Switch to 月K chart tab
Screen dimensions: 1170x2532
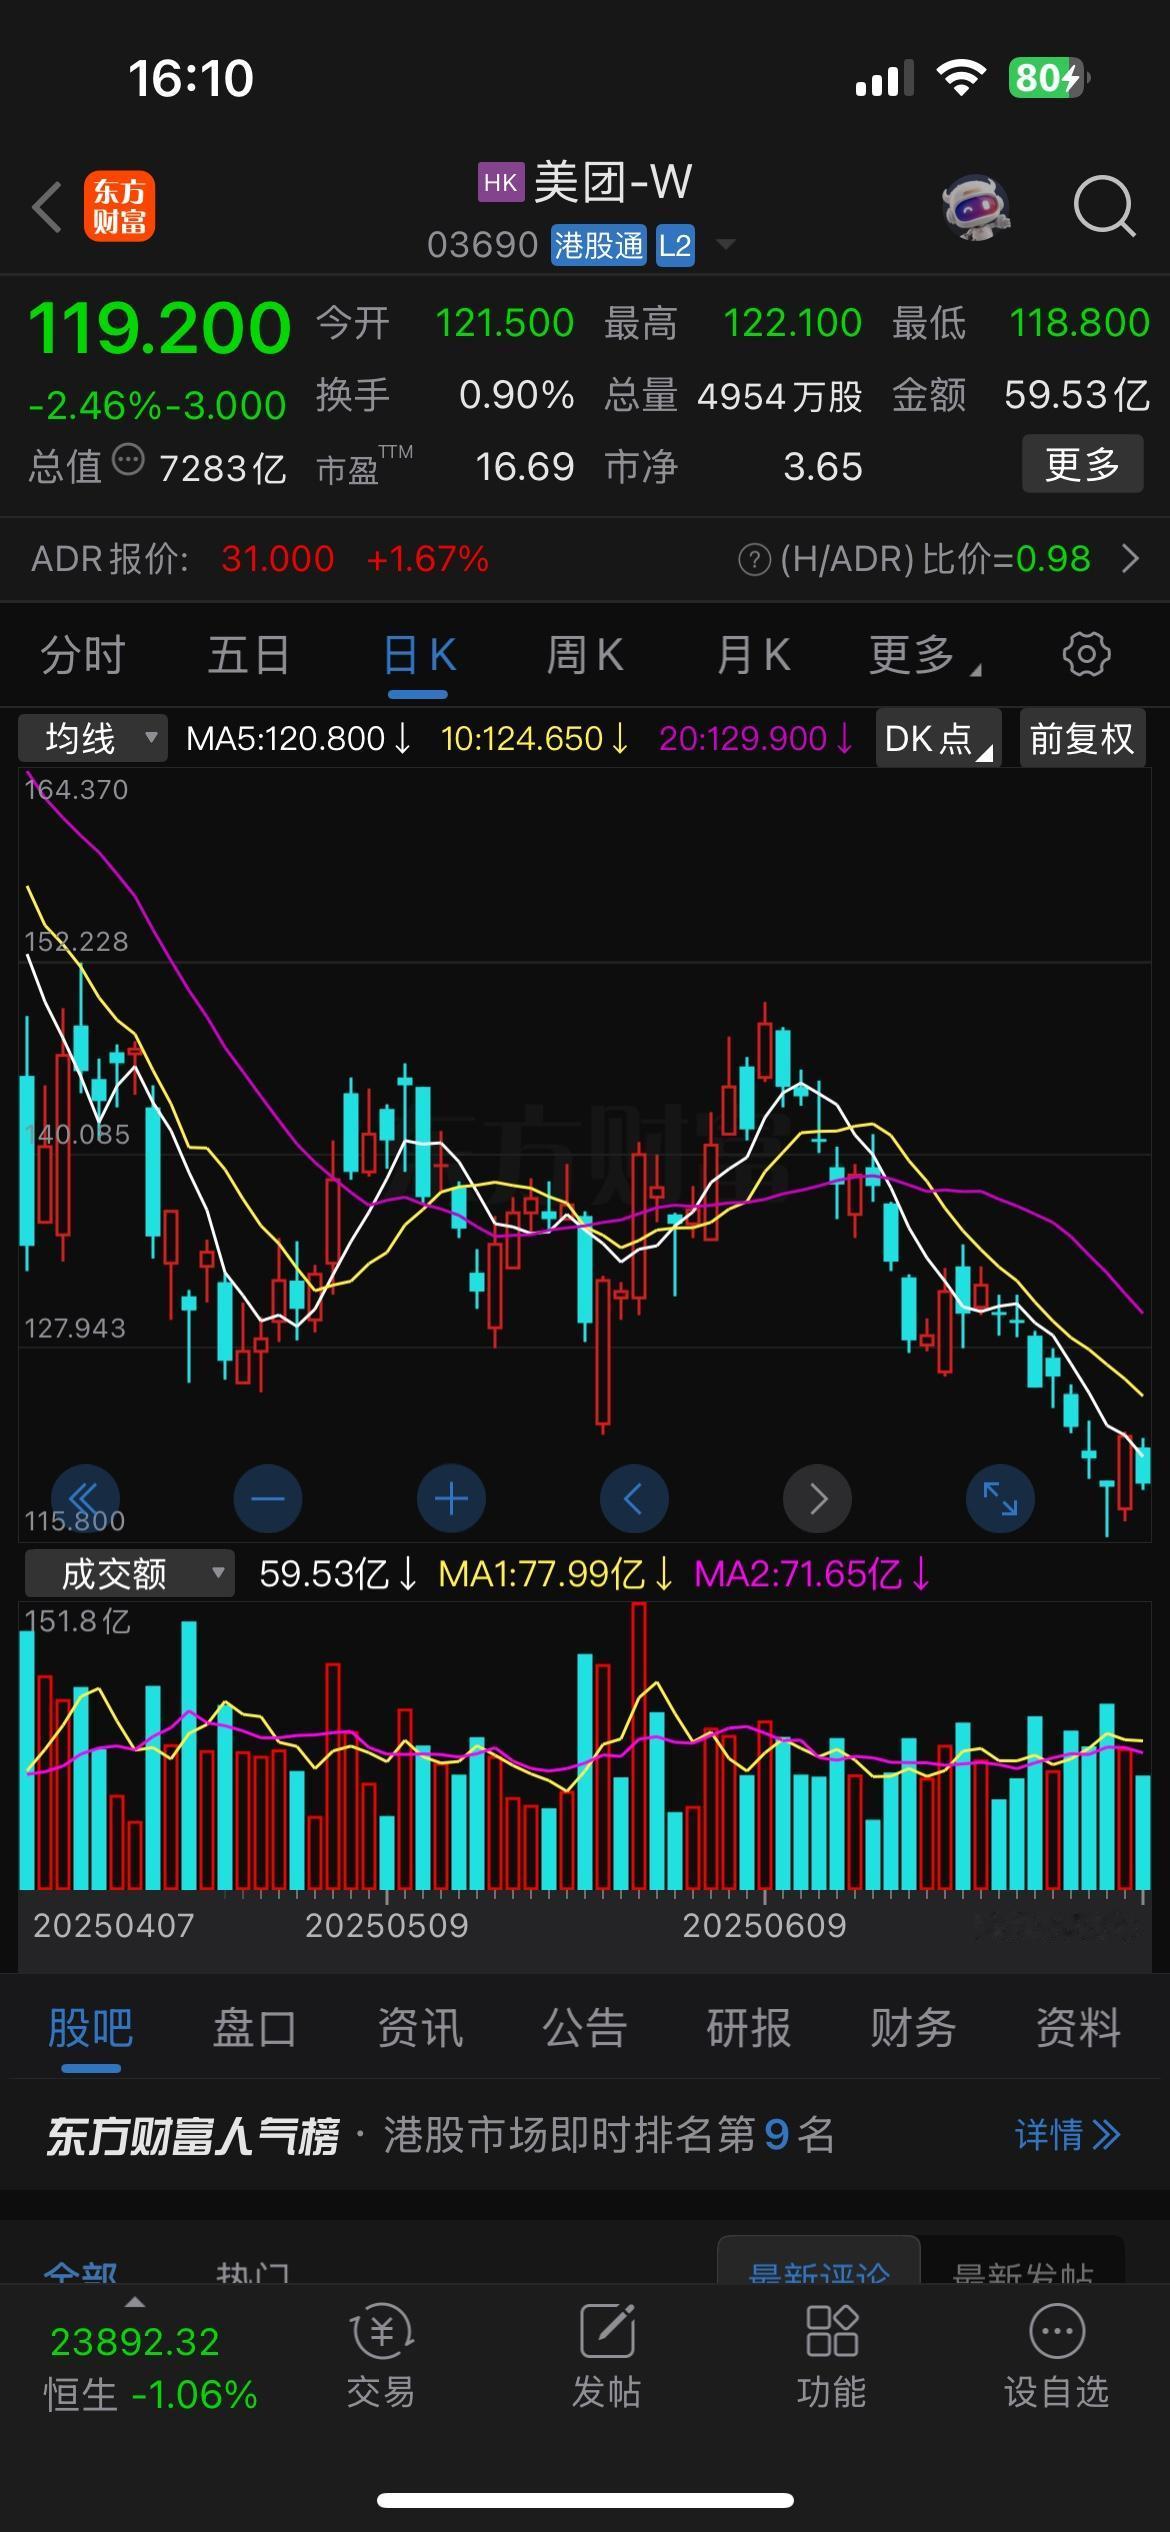click(753, 656)
